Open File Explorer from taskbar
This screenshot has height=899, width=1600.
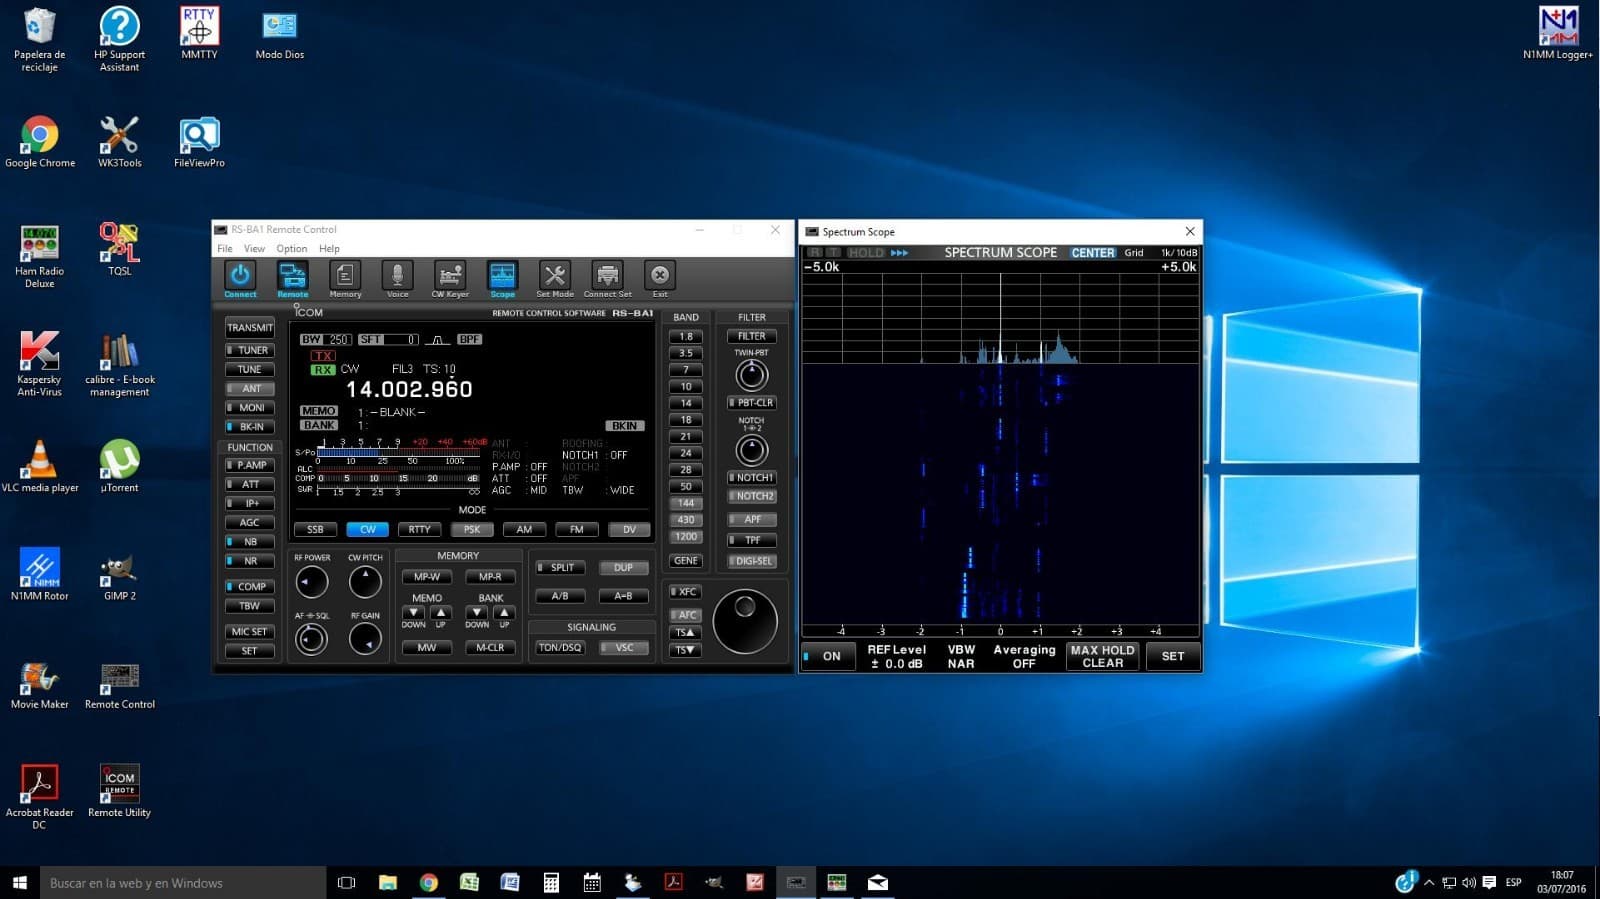point(387,882)
